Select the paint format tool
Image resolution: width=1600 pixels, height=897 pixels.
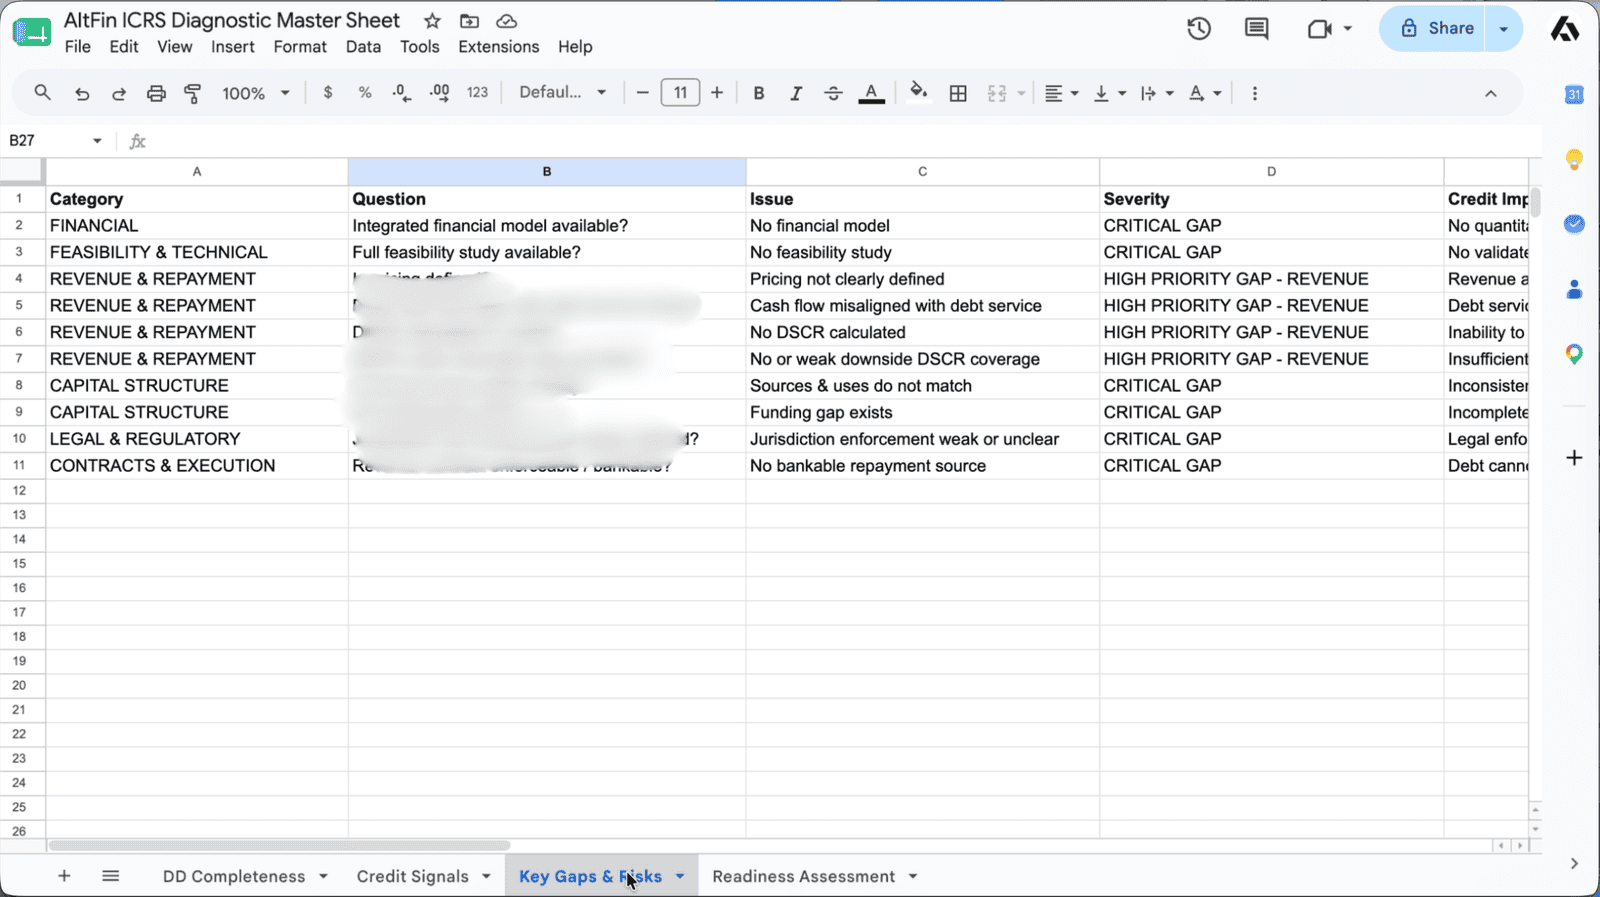(x=193, y=93)
